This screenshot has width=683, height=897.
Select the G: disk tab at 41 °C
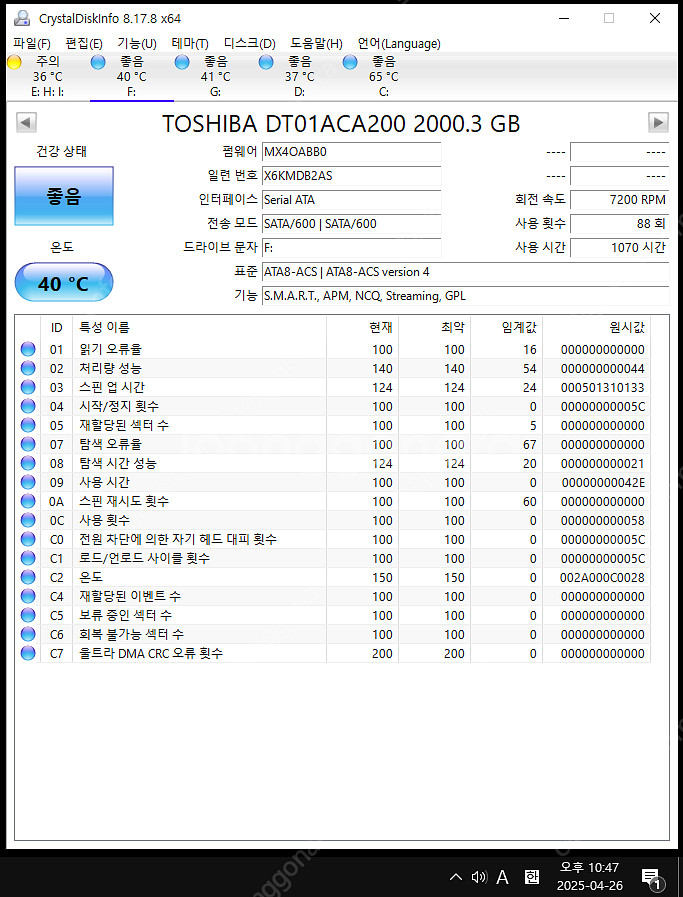point(216,76)
